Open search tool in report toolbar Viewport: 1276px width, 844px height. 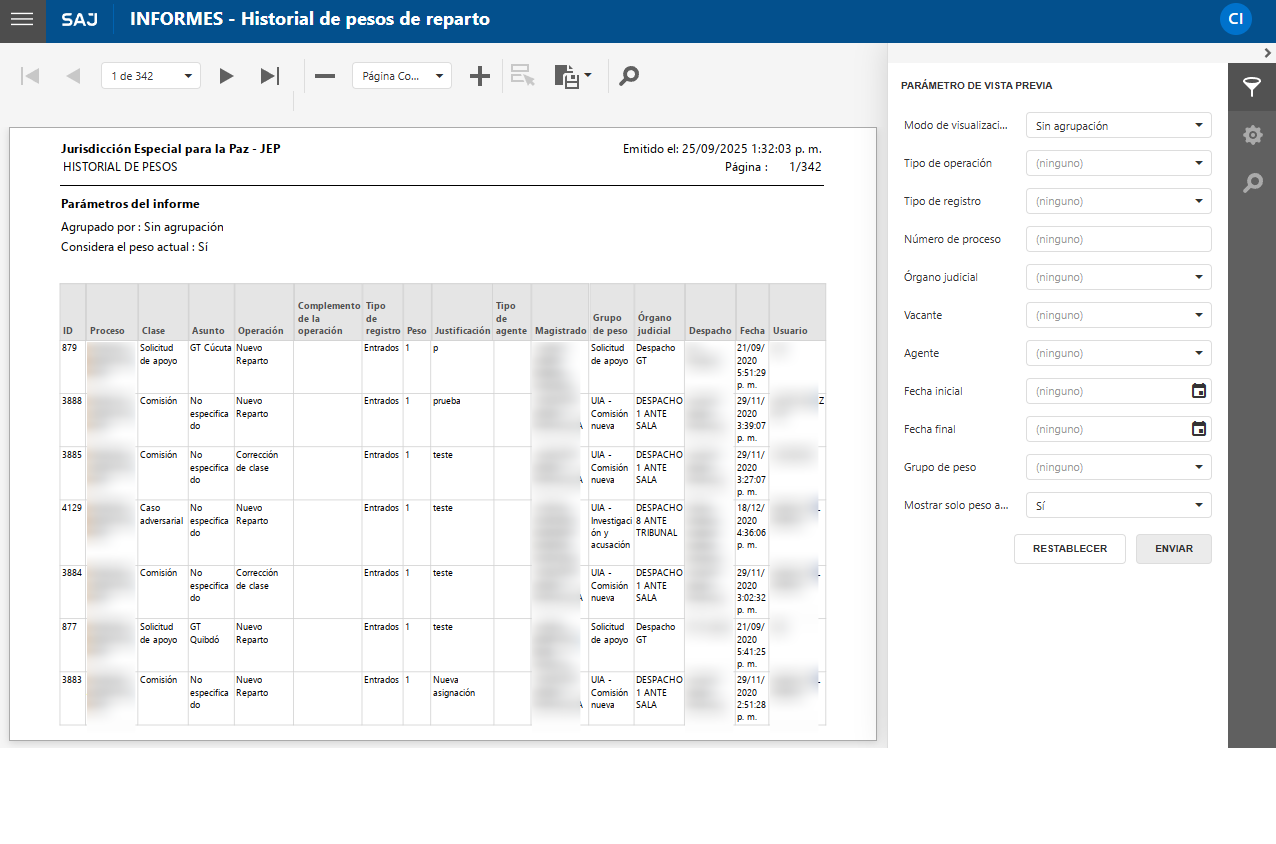629,76
